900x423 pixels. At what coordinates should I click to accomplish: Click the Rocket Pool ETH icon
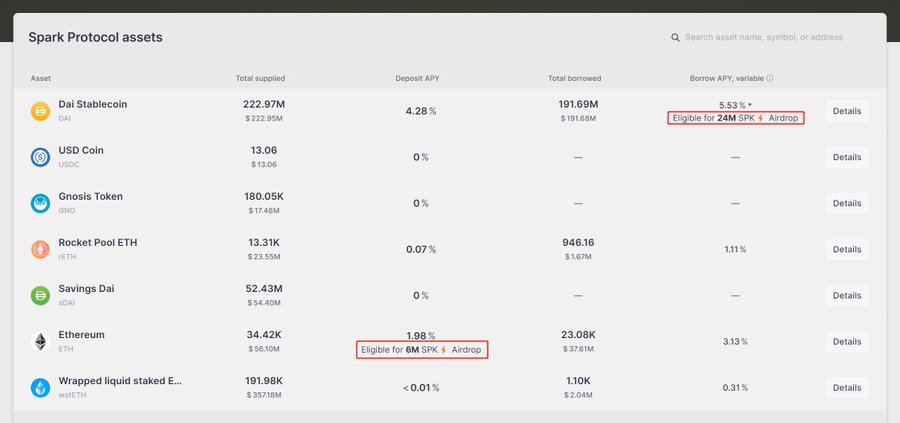(40, 249)
